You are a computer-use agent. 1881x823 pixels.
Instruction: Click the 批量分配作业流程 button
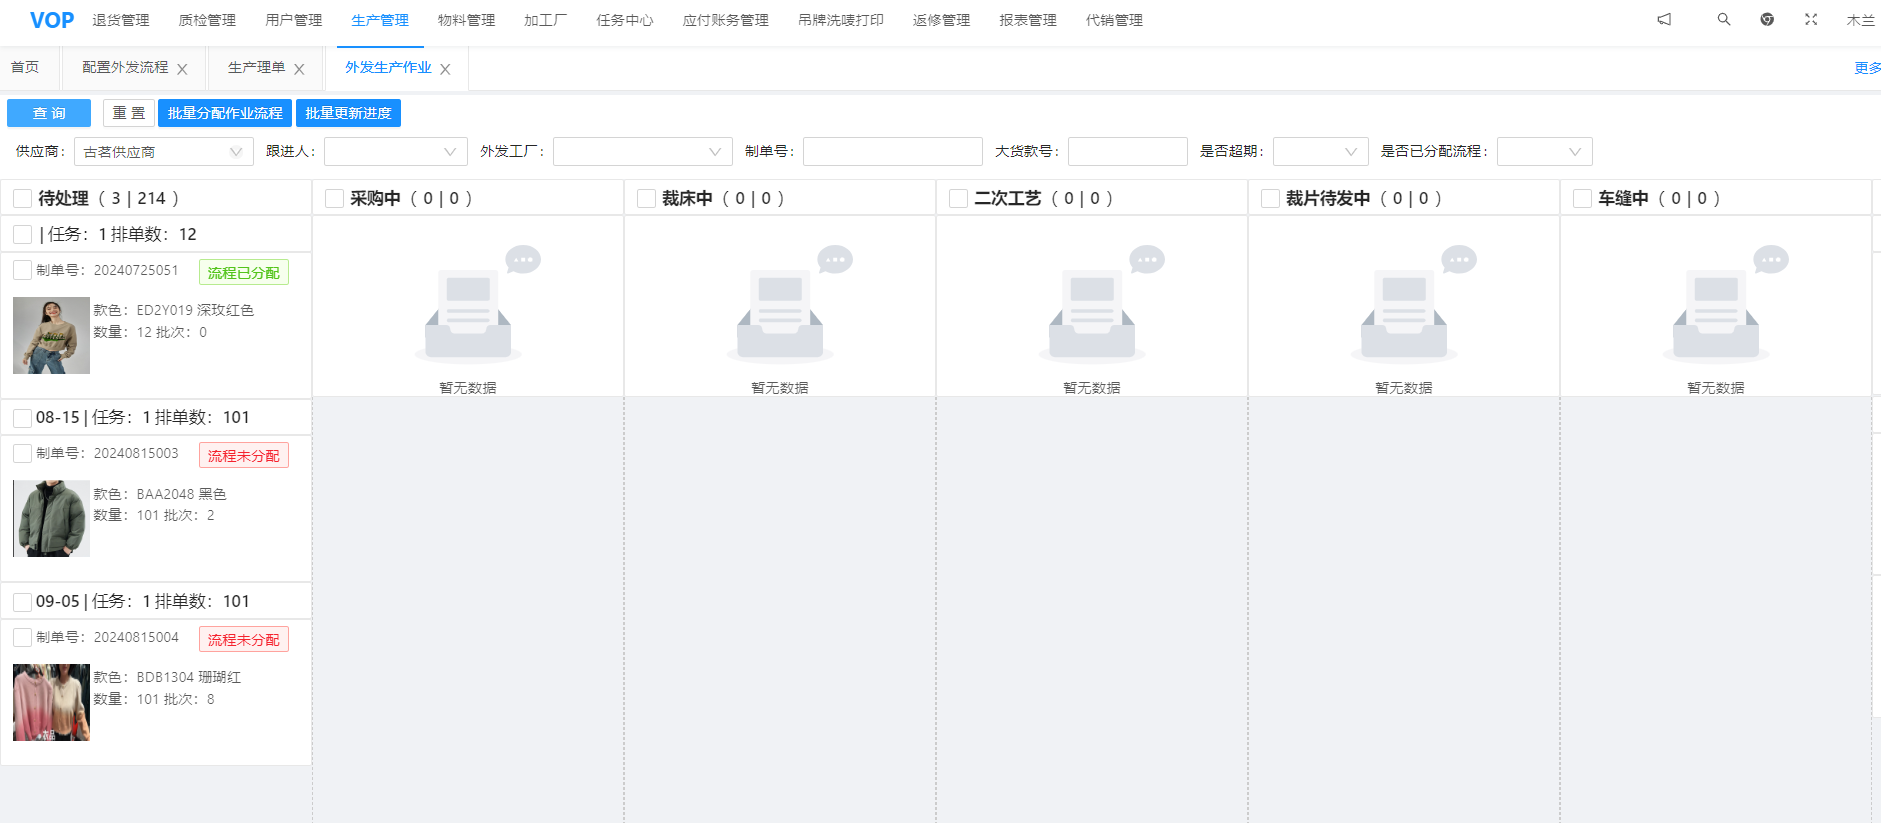pyautogui.click(x=225, y=113)
